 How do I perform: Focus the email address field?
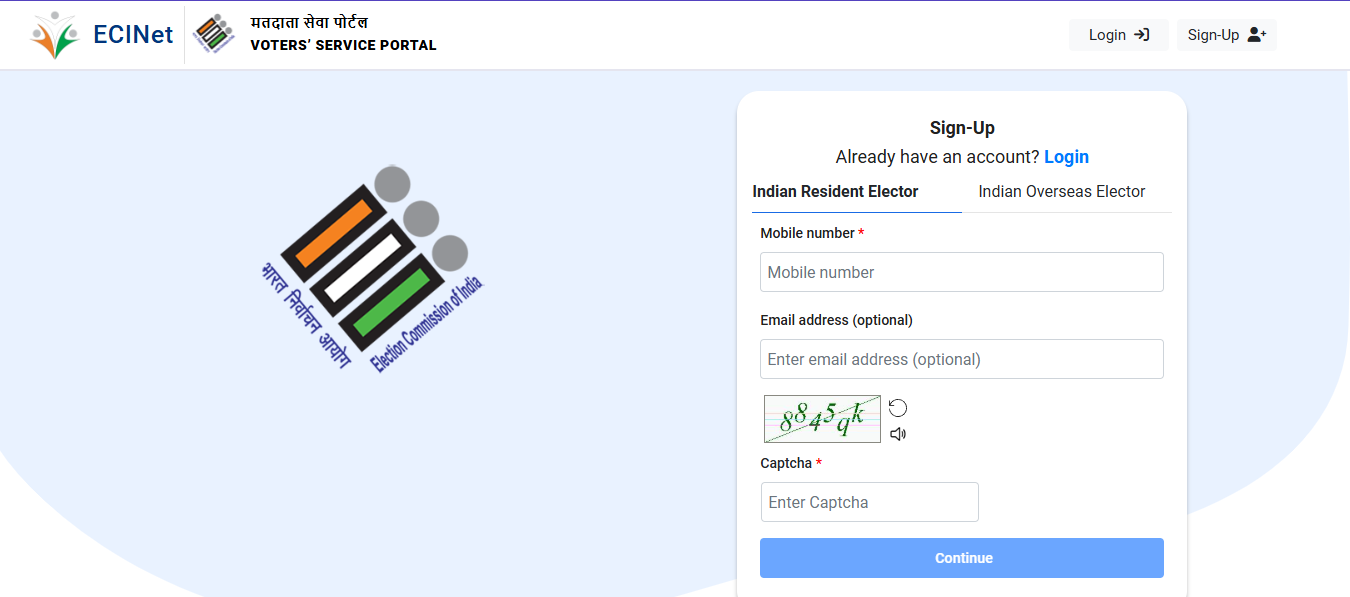[961, 358]
